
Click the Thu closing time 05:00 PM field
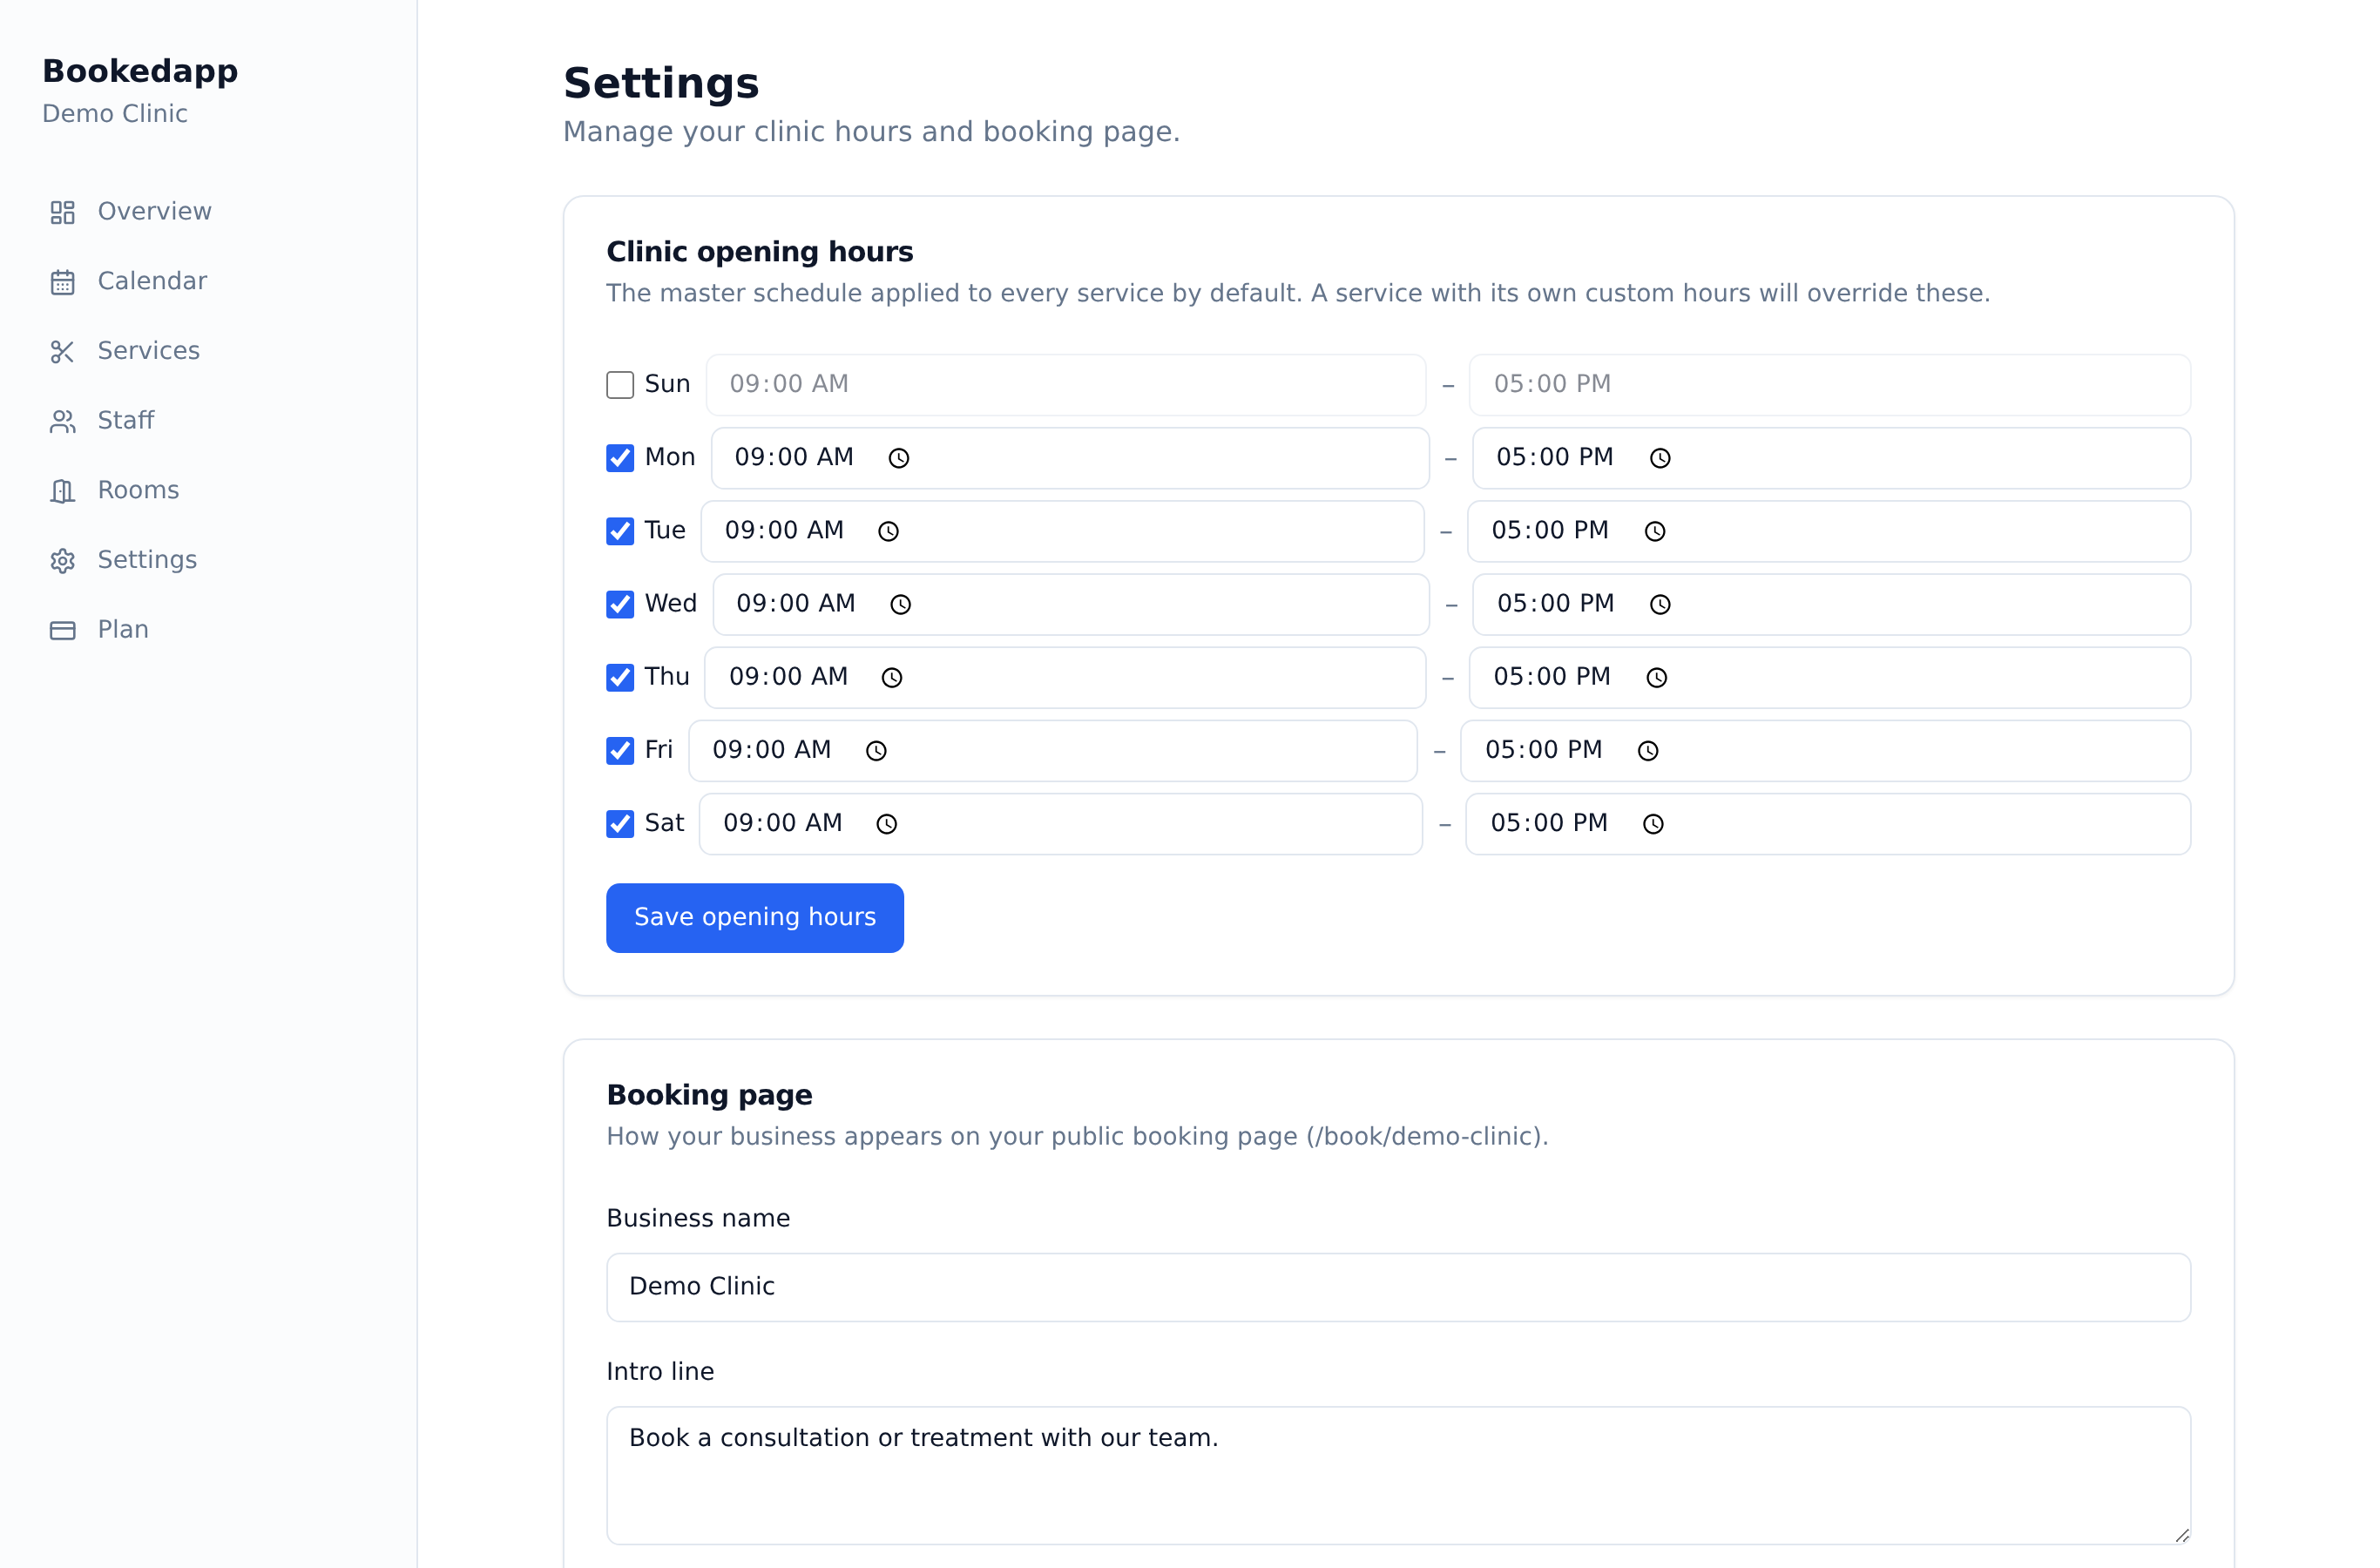pyautogui.click(x=1829, y=677)
